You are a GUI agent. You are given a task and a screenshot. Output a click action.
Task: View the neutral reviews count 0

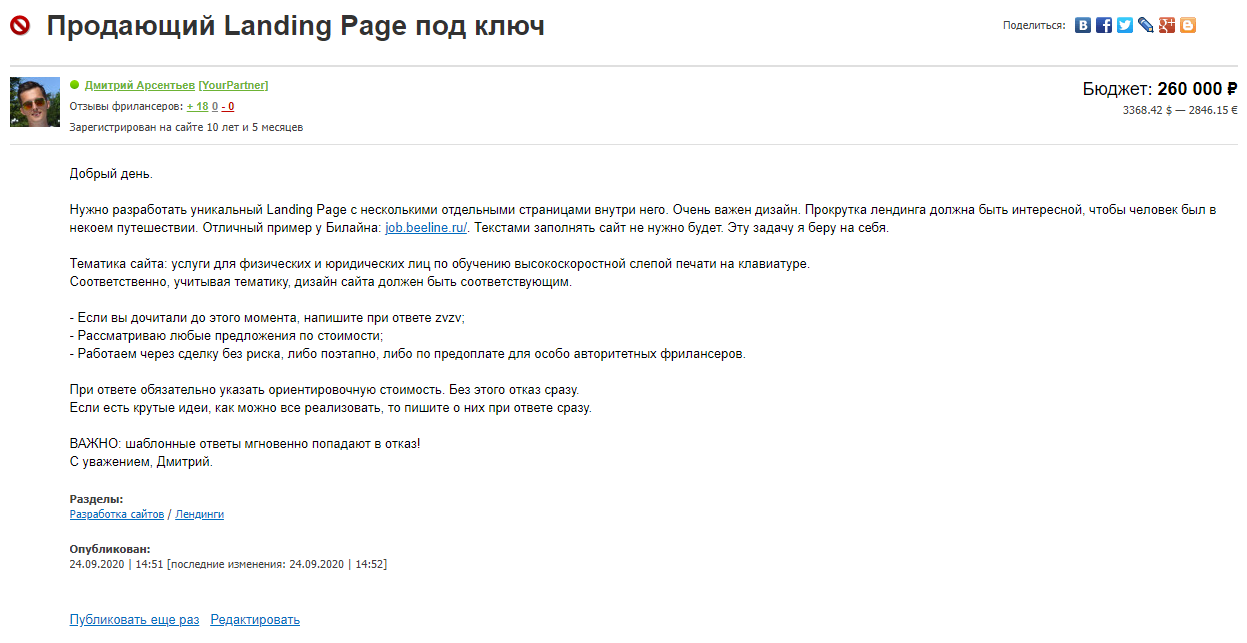coord(215,106)
